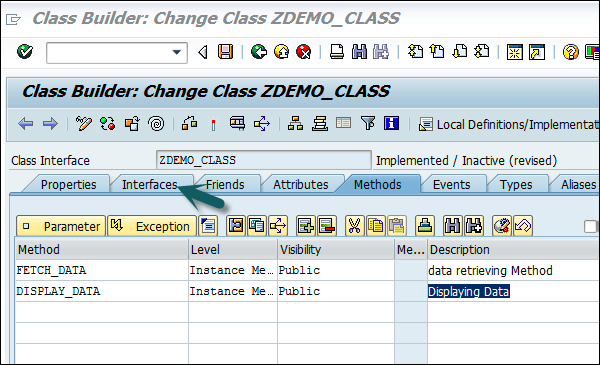Viewport: 600px width, 365px height.
Task: Activate class with the matchstick icon
Action: [x=213, y=124]
